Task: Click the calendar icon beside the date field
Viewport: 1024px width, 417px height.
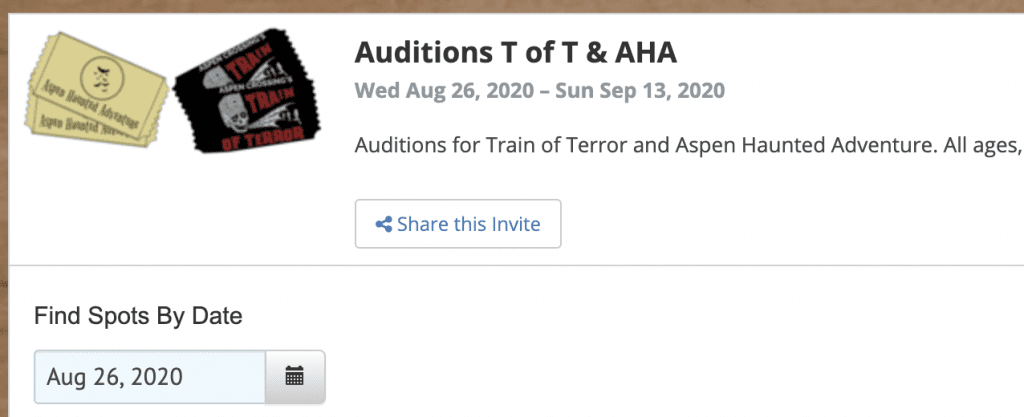Action: pos(295,377)
